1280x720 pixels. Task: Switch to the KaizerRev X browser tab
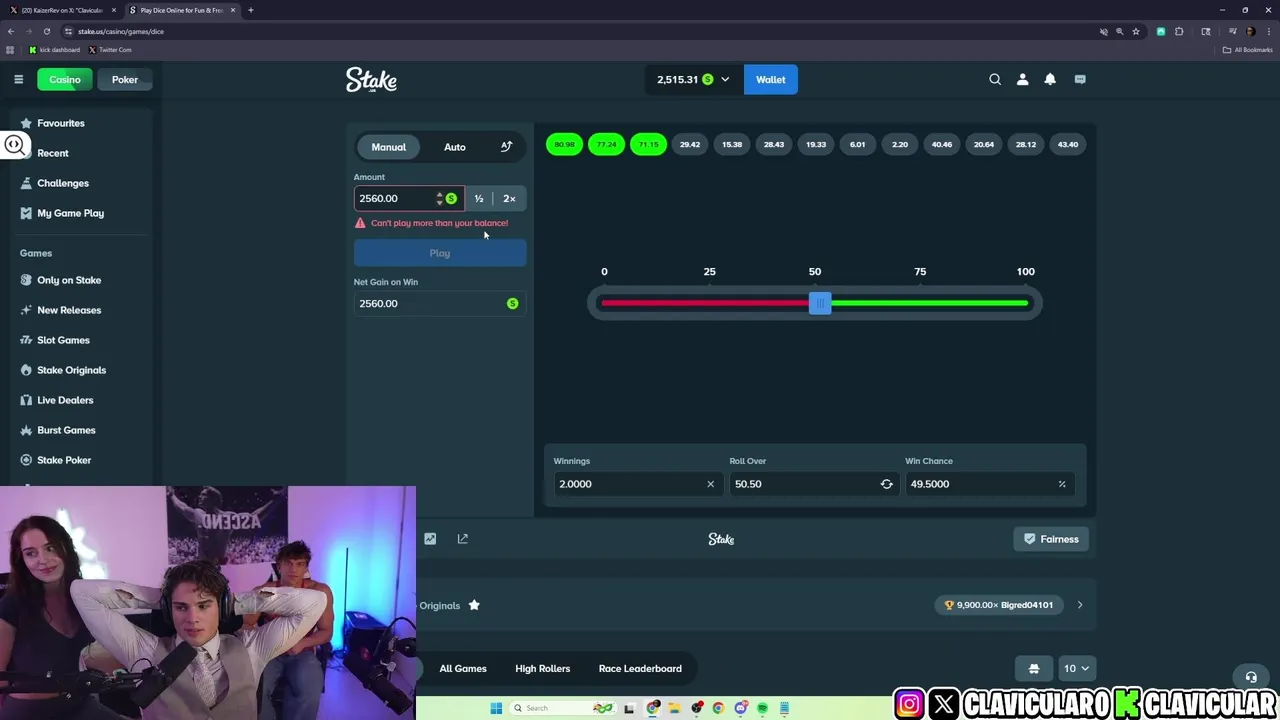coord(62,10)
